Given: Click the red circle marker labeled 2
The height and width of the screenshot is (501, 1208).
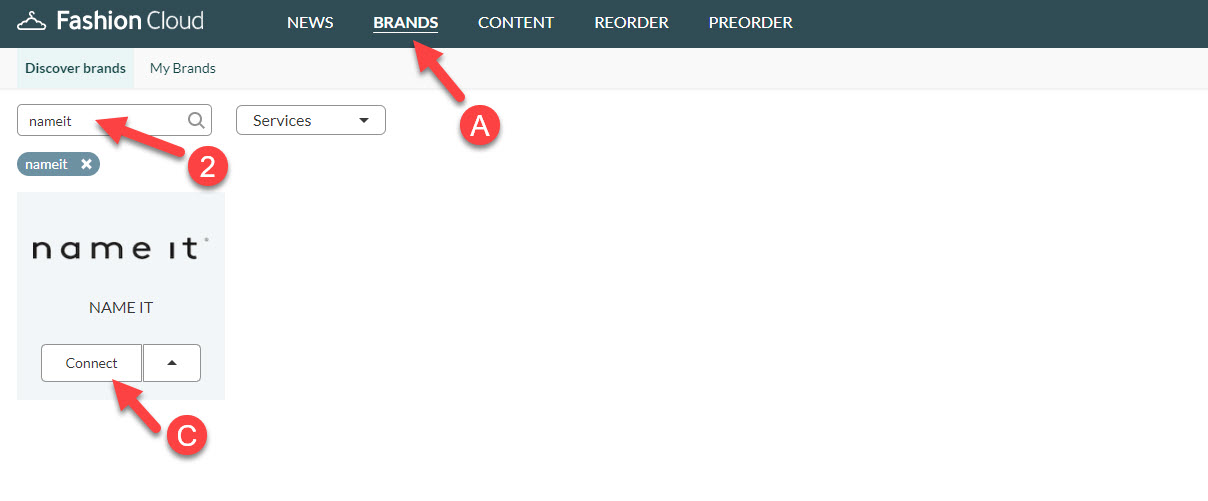Looking at the screenshot, I should click(207, 167).
